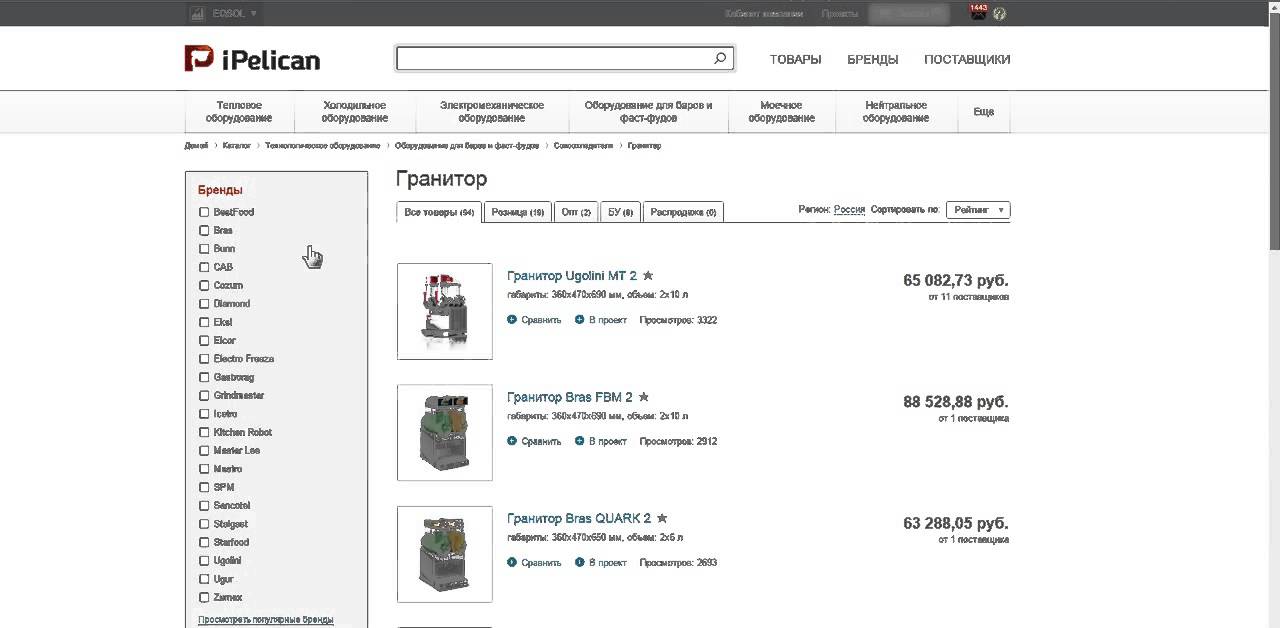This screenshot has height=628, width=1280.
Task: Open the Гранитор Ugolini MT 2 product link
Action: (572, 275)
